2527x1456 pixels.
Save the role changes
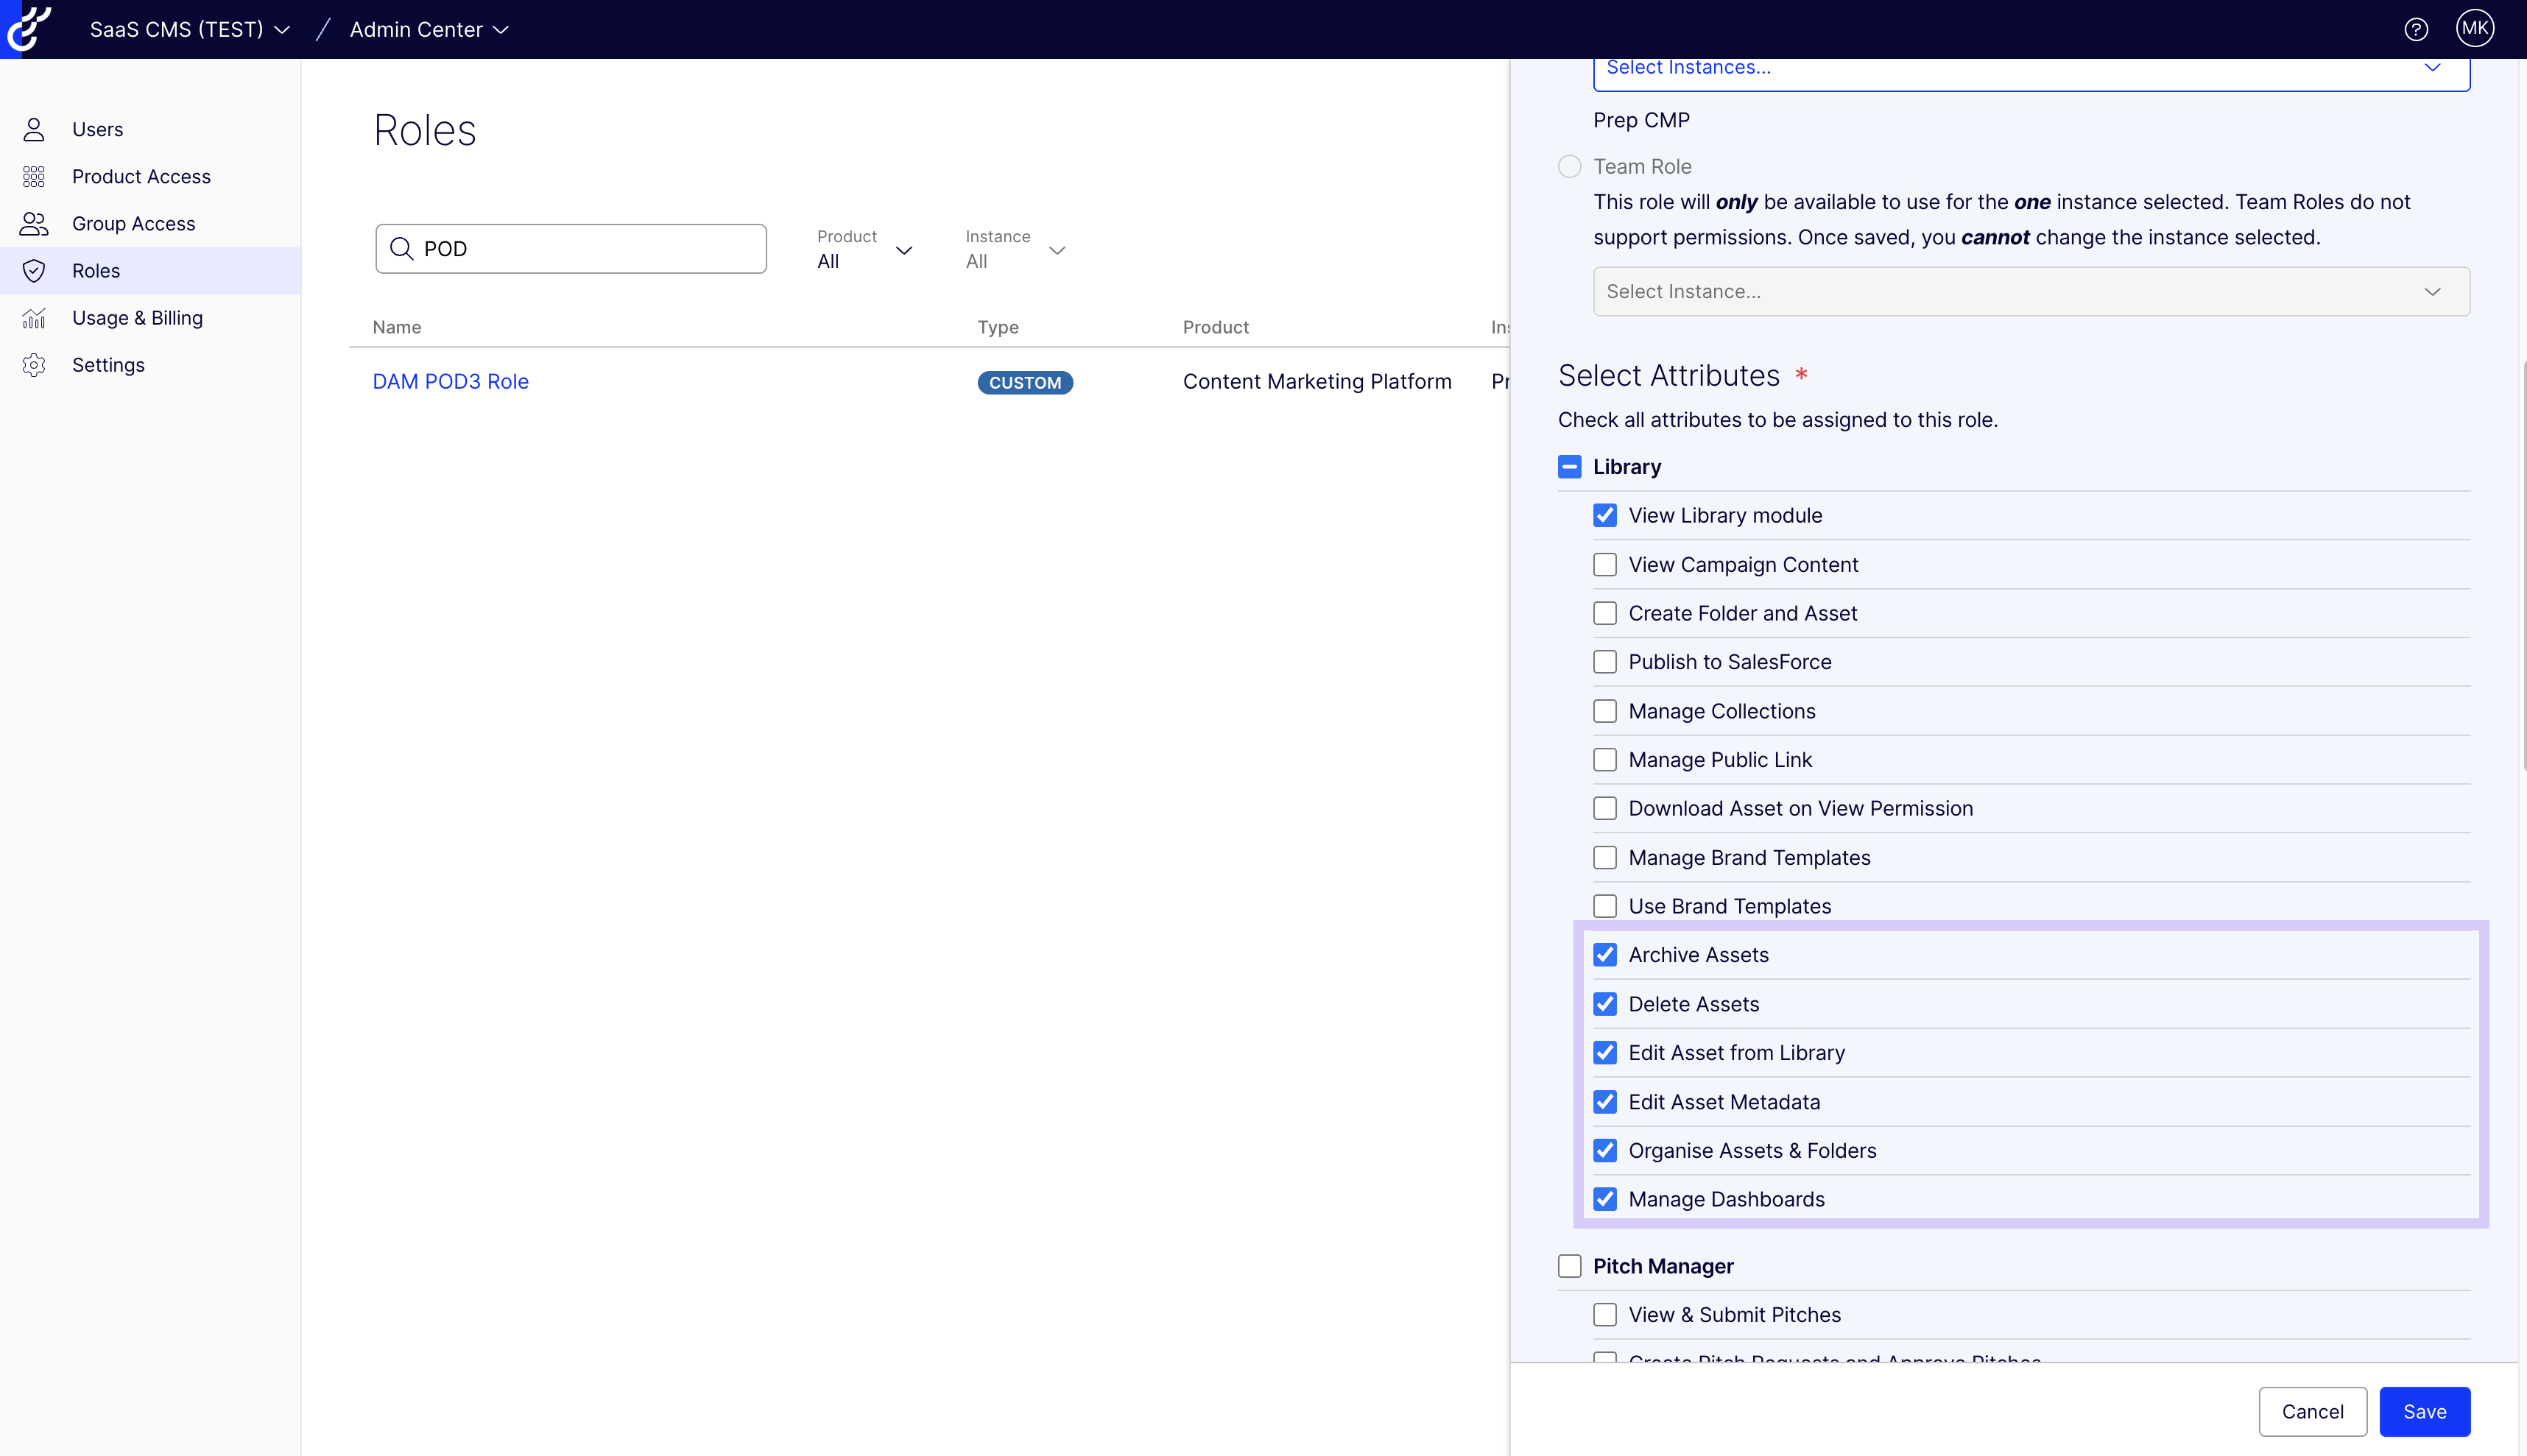pos(2424,1412)
